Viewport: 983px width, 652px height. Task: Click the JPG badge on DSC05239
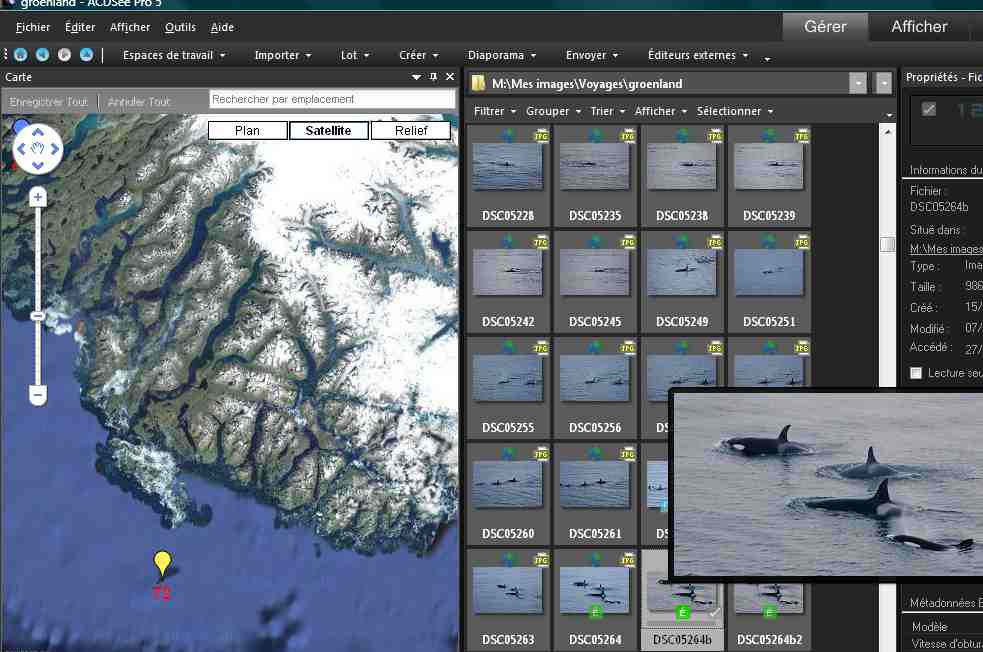click(802, 135)
